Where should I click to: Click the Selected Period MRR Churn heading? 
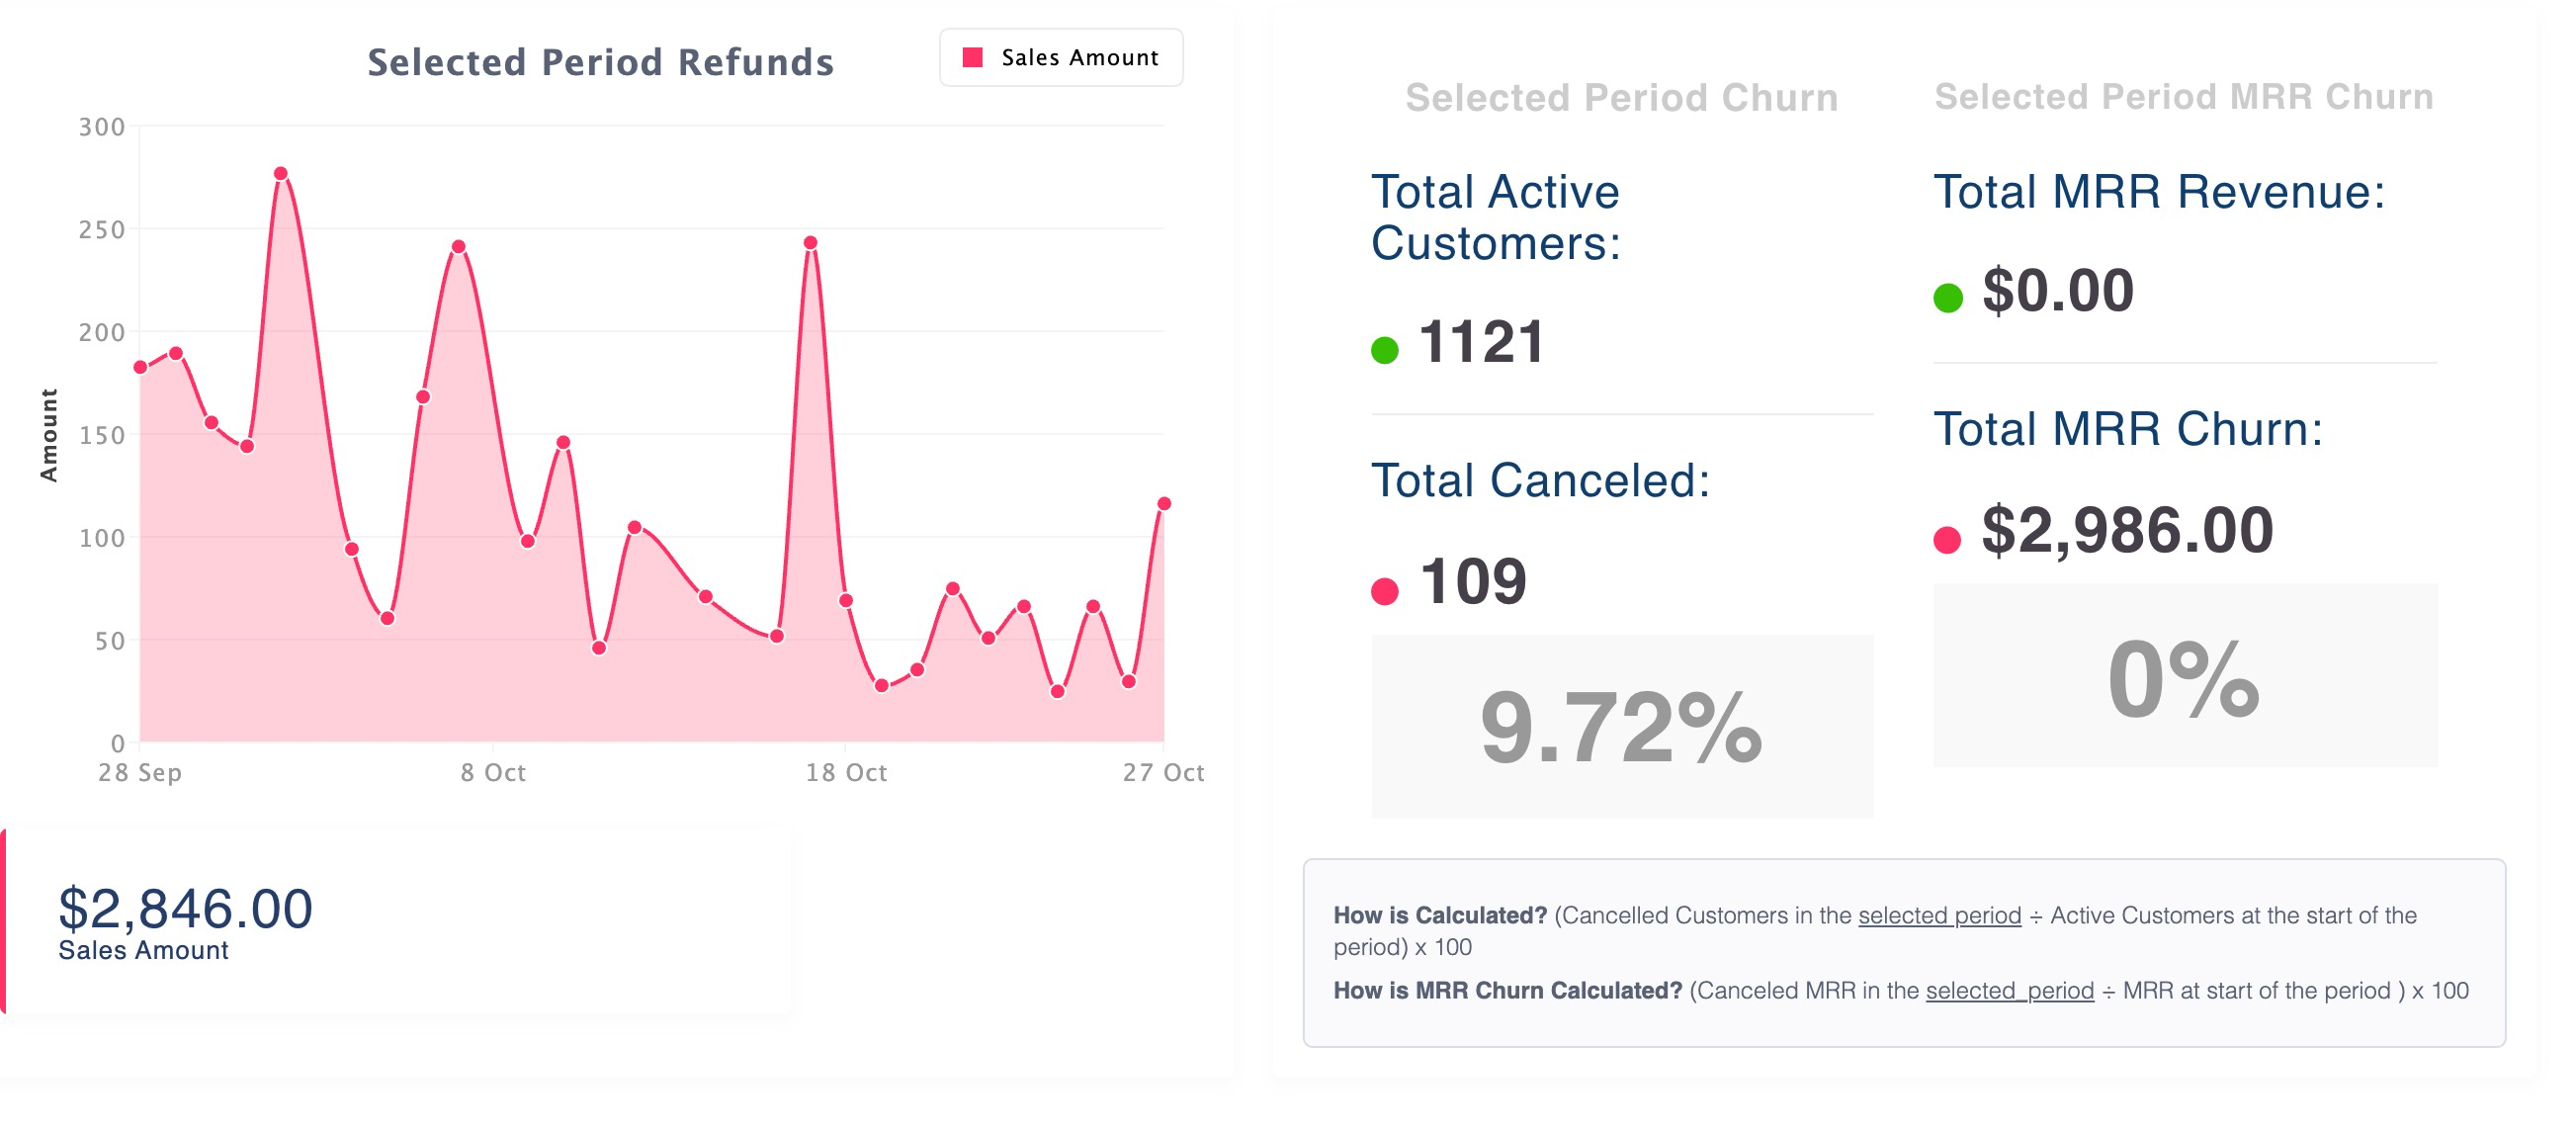pos(2184,97)
